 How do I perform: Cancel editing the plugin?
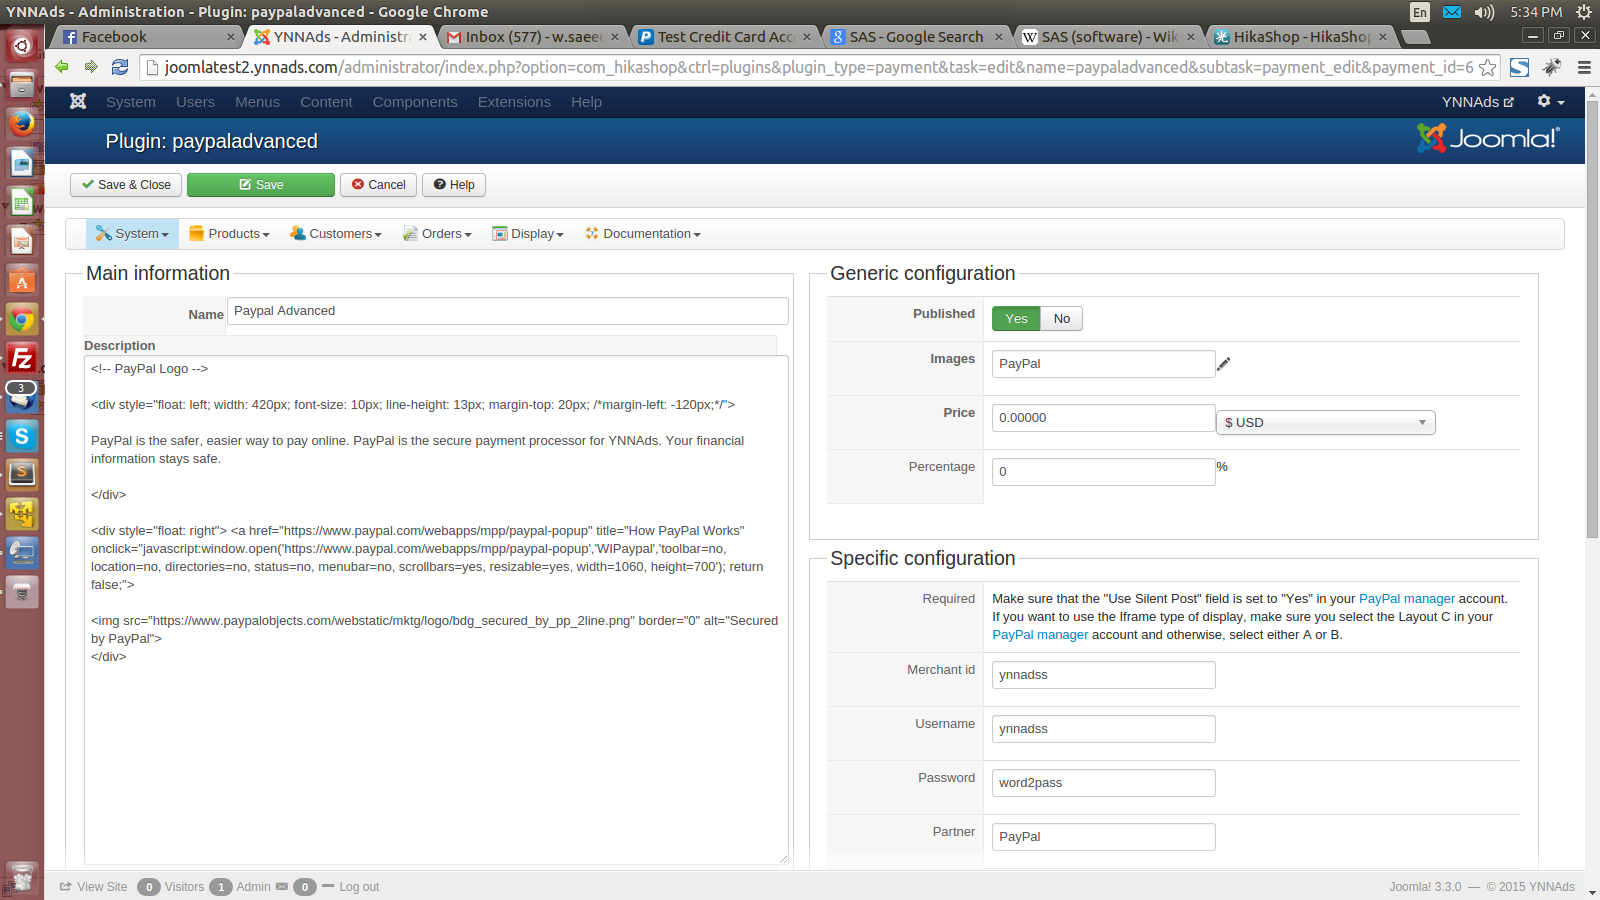379,185
